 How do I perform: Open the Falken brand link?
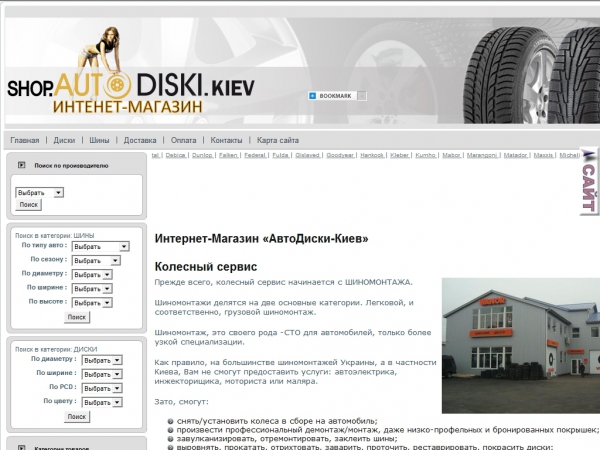tap(228, 155)
